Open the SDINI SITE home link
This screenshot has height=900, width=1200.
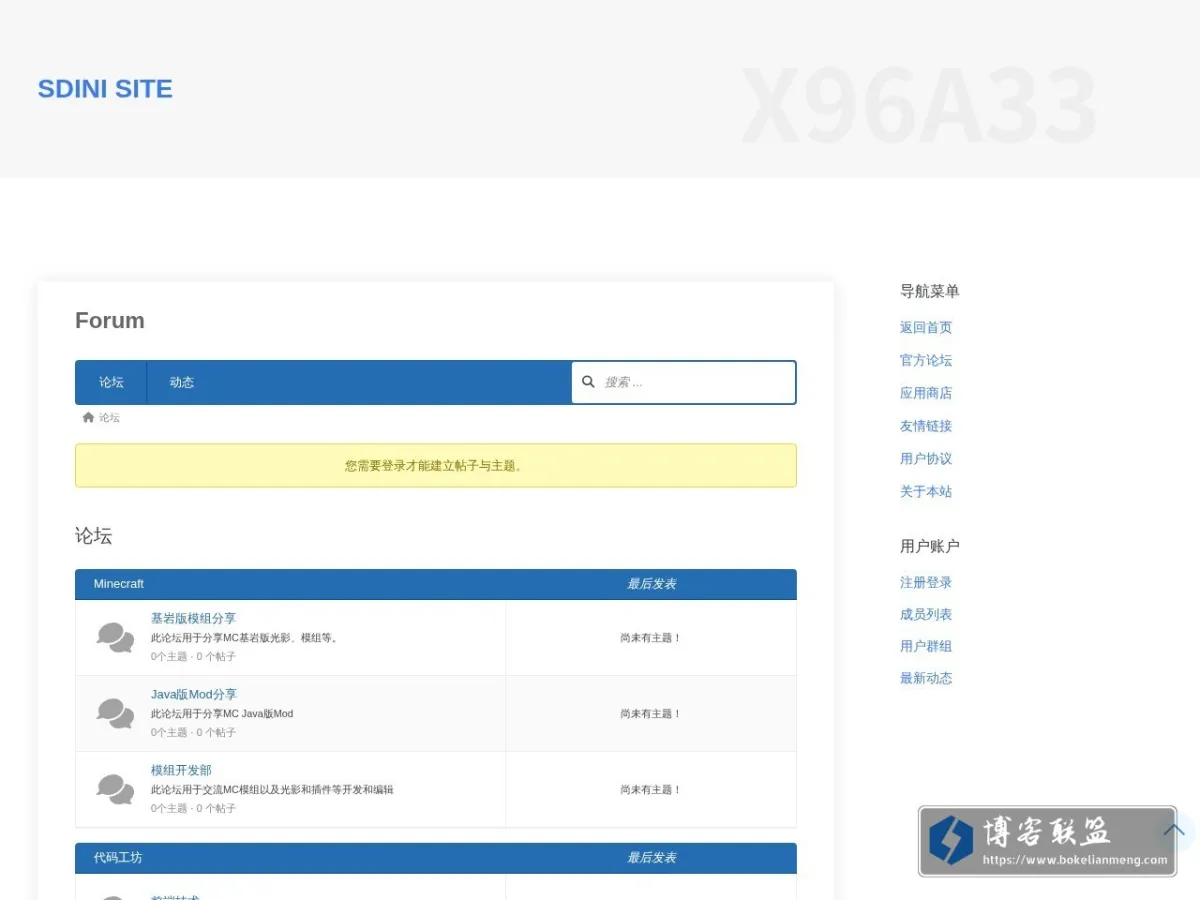(105, 89)
